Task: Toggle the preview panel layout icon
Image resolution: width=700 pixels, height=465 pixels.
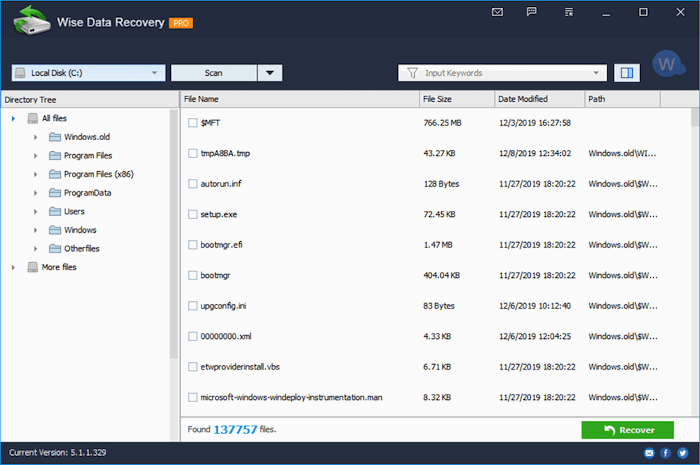Action: tap(627, 73)
